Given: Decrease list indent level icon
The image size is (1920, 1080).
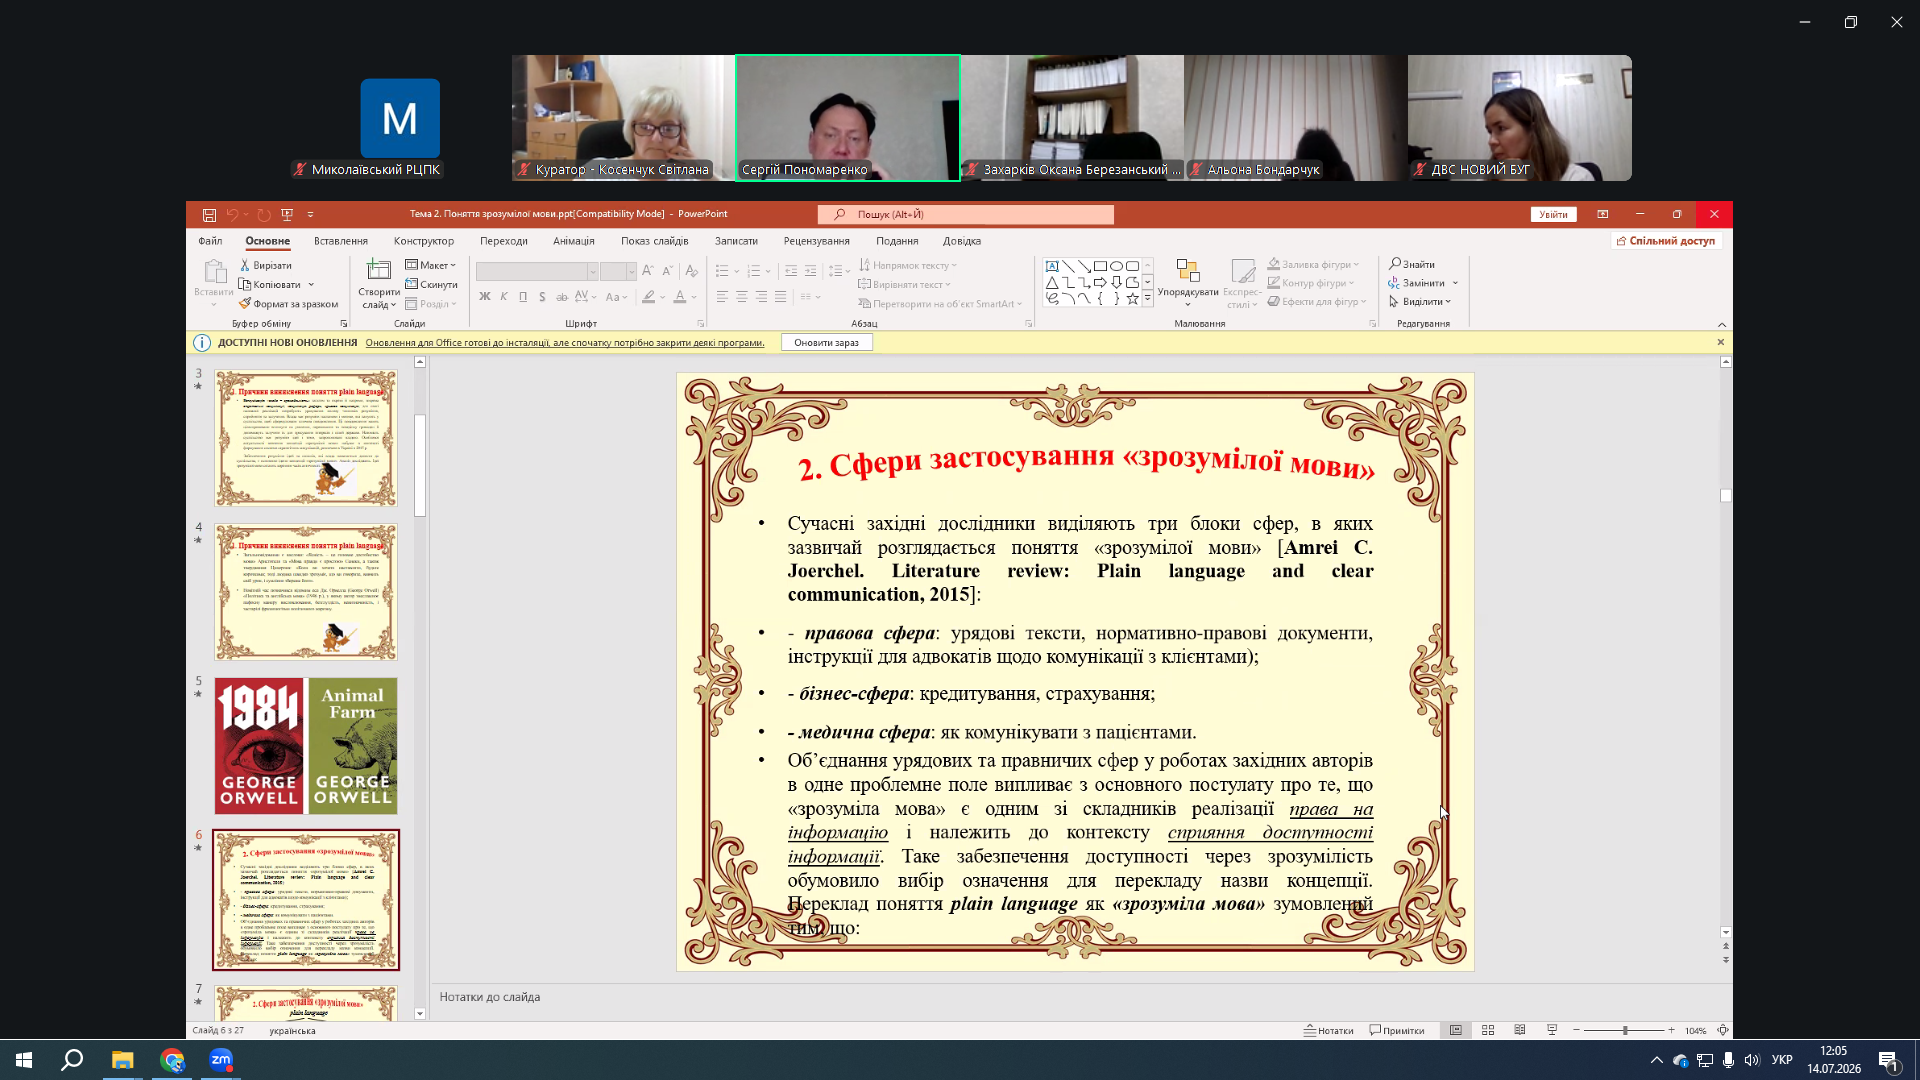Looking at the screenshot, I should [791, 271].
